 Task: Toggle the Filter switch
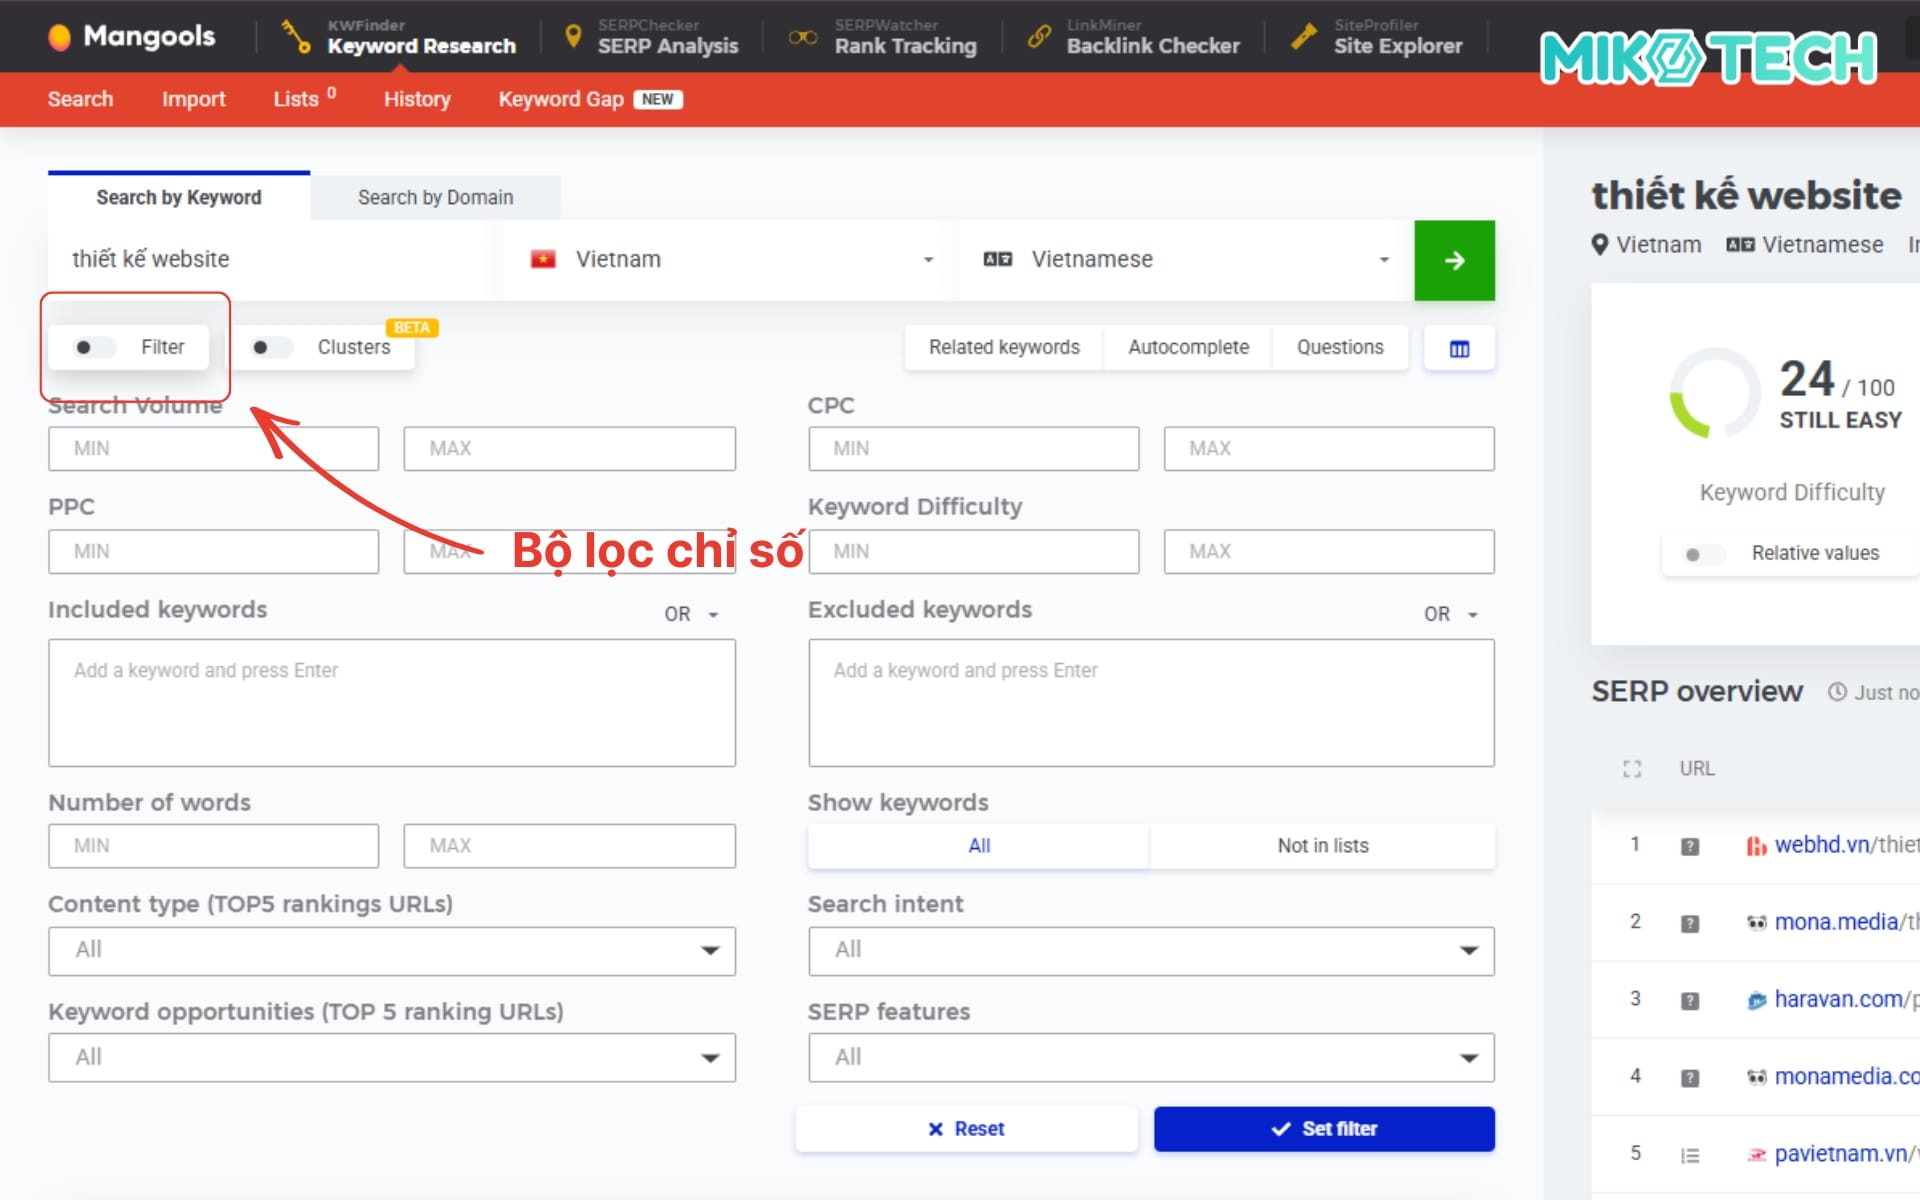point(95,348)
